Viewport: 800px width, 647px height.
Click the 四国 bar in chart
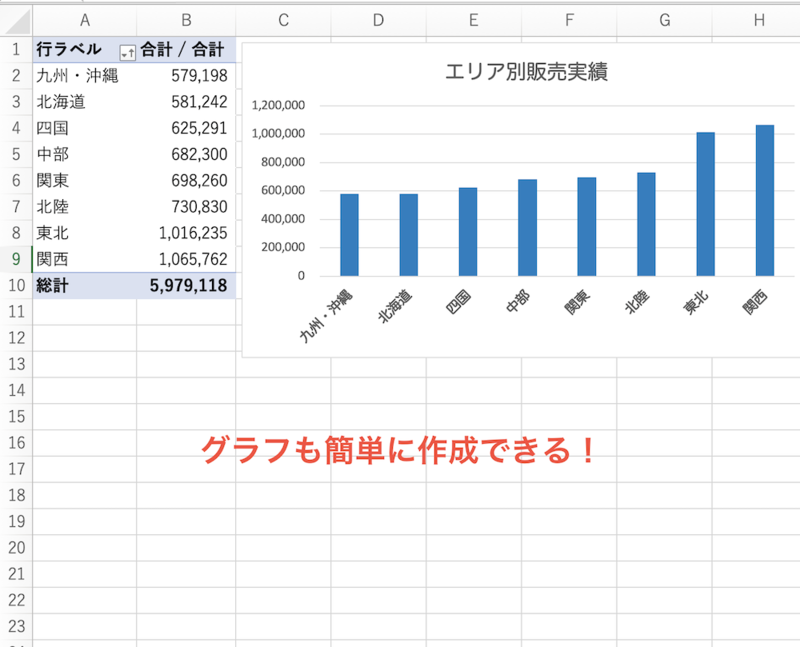(x=468, y=232)
